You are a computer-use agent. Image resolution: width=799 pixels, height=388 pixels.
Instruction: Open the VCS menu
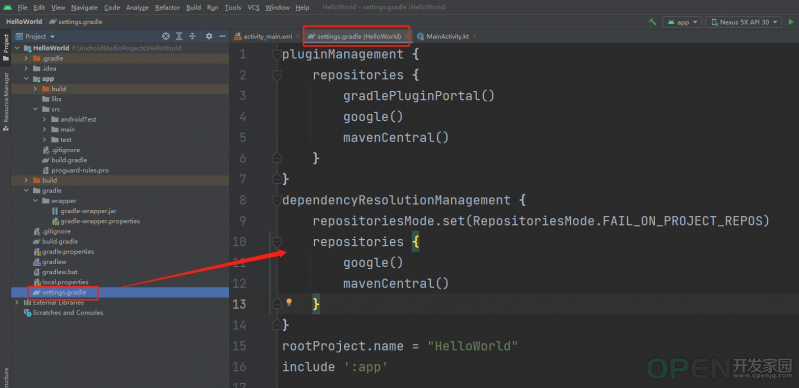coord(253,8)
